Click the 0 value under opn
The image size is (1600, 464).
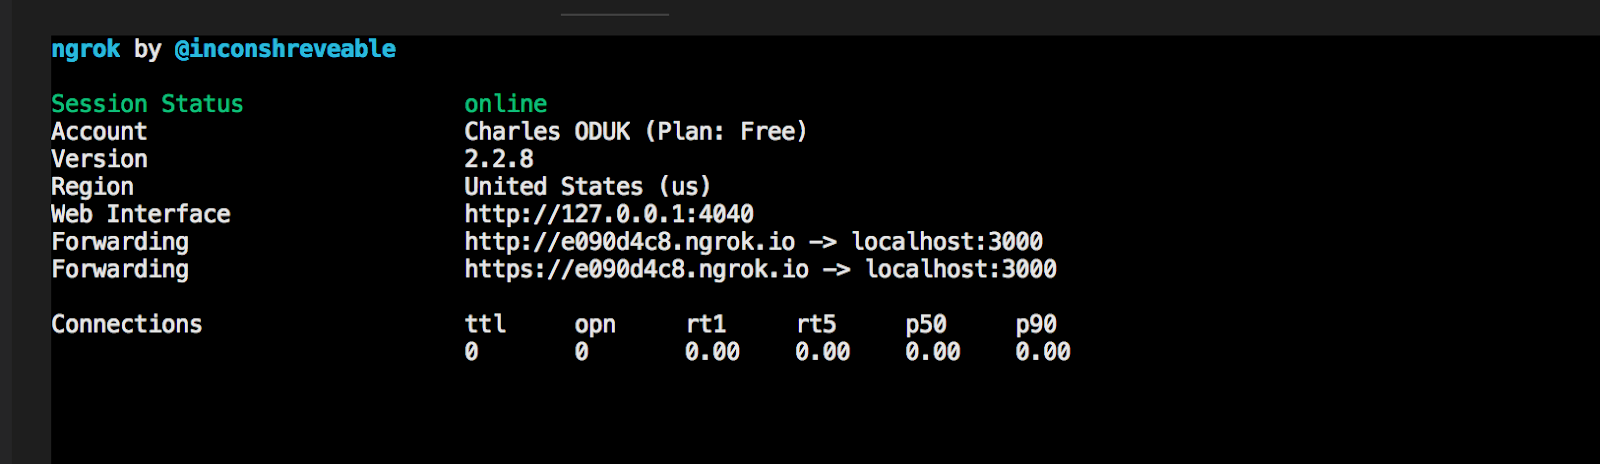click(x=581, y=352)
